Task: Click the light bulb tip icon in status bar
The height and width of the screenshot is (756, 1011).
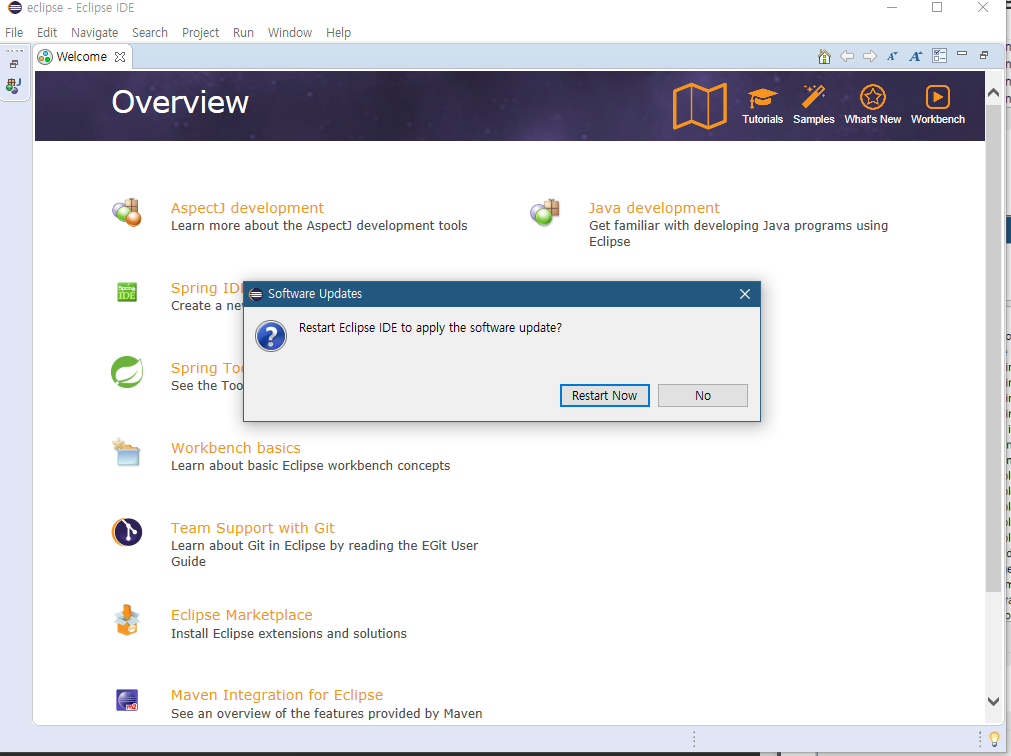Action: pyautogui.click(x=994, y=739)
